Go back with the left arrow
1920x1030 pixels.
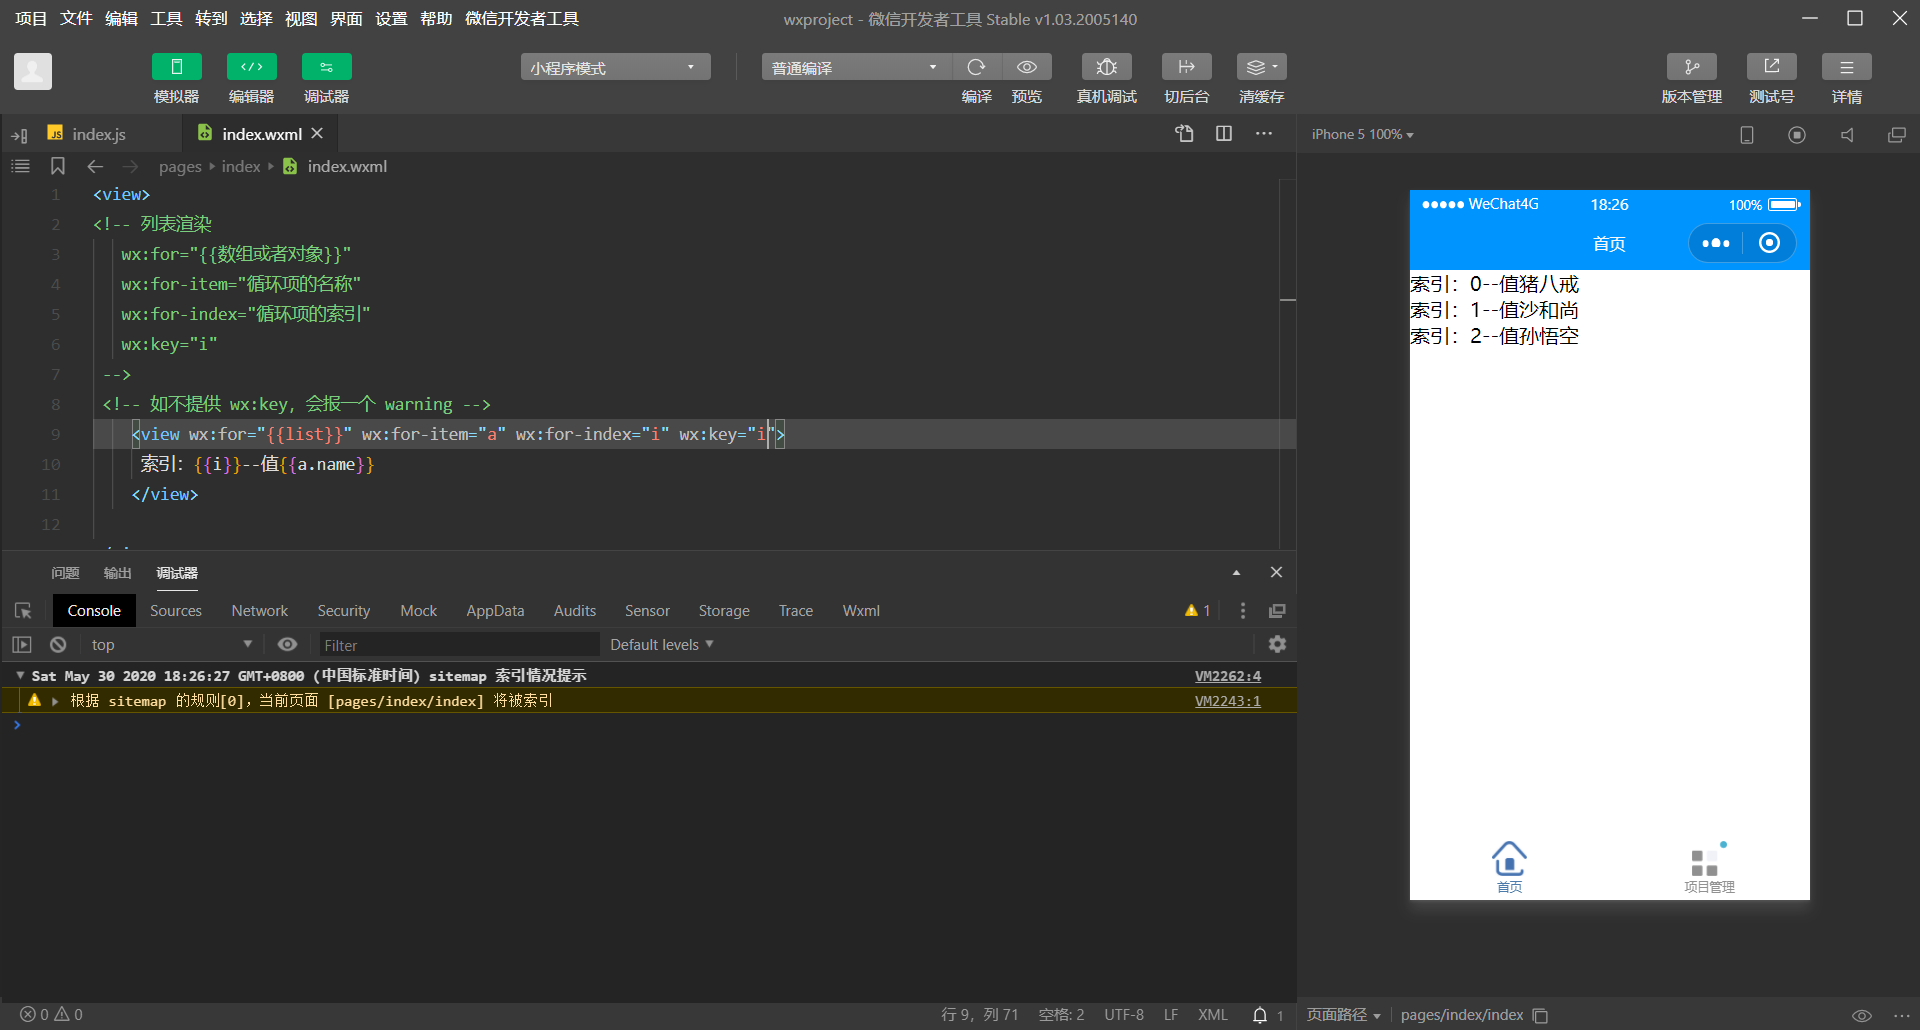(95, 166)
